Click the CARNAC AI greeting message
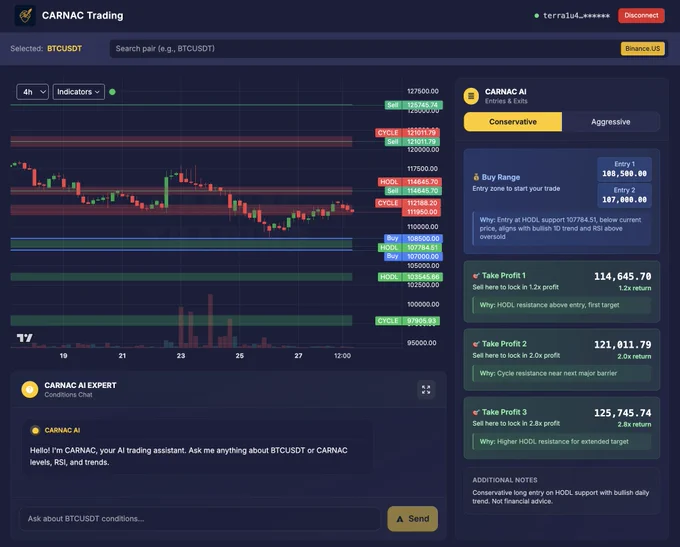The image size is (680, 547). pyautogui.click(x=189, y=456)
